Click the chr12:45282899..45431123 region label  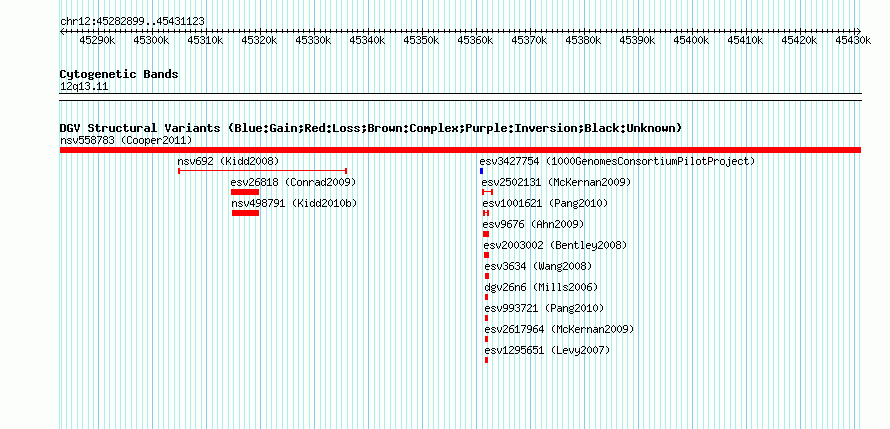(132, 22)
